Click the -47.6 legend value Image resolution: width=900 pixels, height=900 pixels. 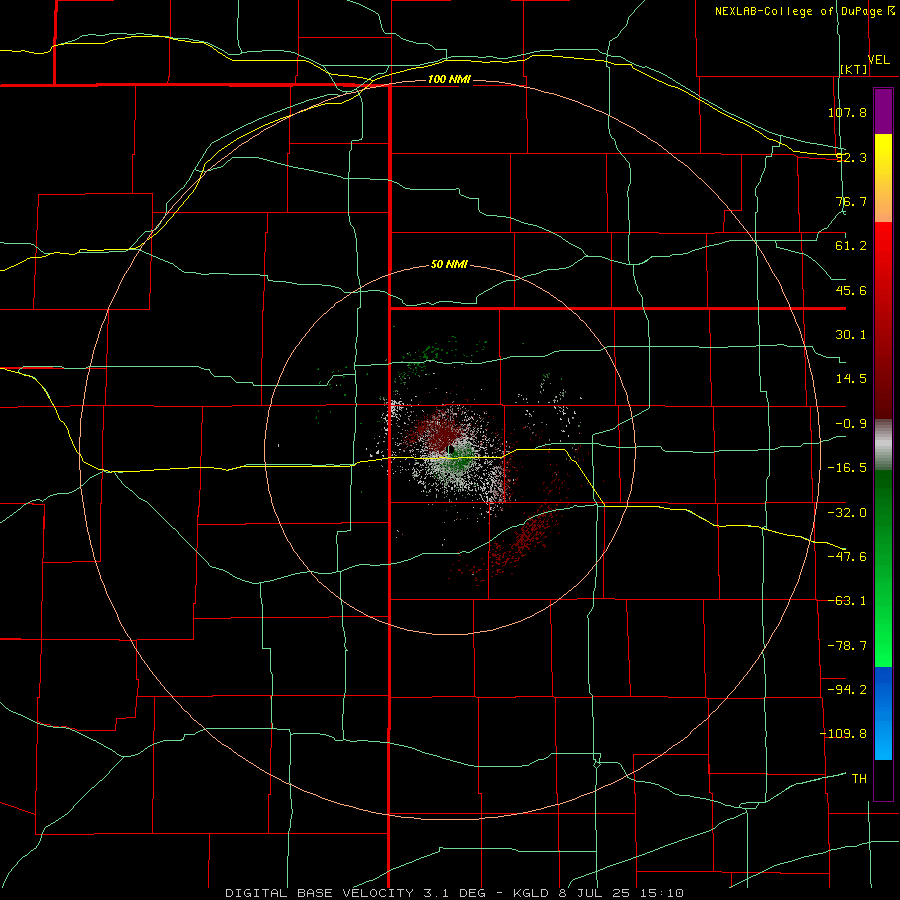click(847, 557)
